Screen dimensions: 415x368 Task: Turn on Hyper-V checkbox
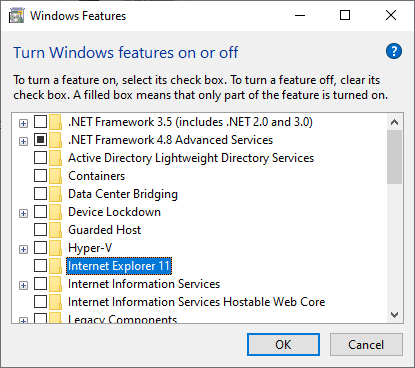40,248
